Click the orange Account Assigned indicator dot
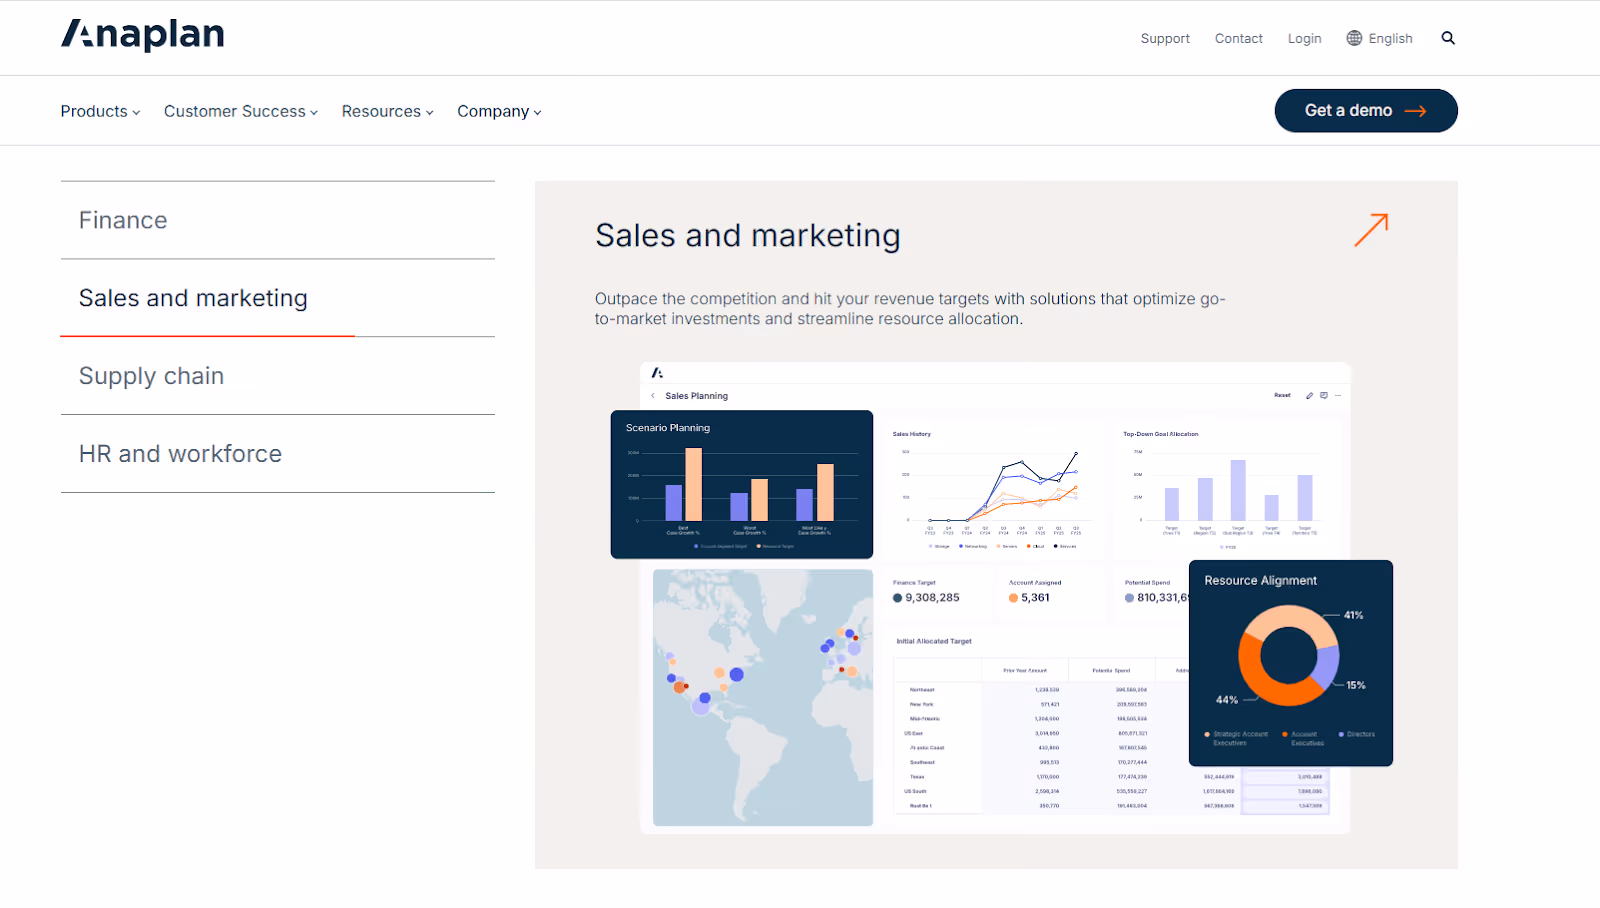The image size is (1600, 908). pos(1013,596)
